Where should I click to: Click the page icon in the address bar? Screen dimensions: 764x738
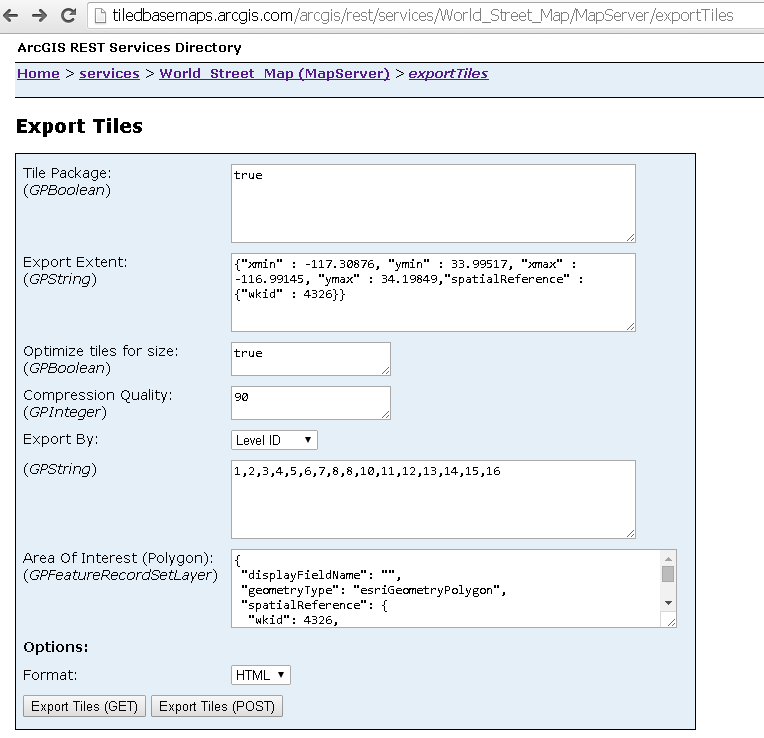pos(100,16)
